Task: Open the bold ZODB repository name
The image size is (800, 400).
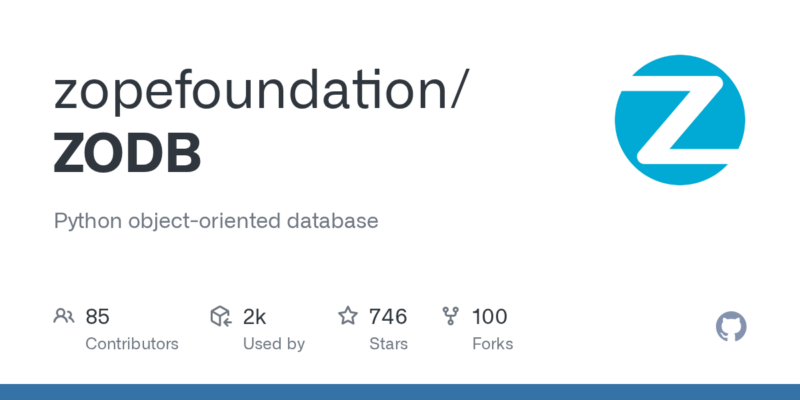Action: coord(127,153)
